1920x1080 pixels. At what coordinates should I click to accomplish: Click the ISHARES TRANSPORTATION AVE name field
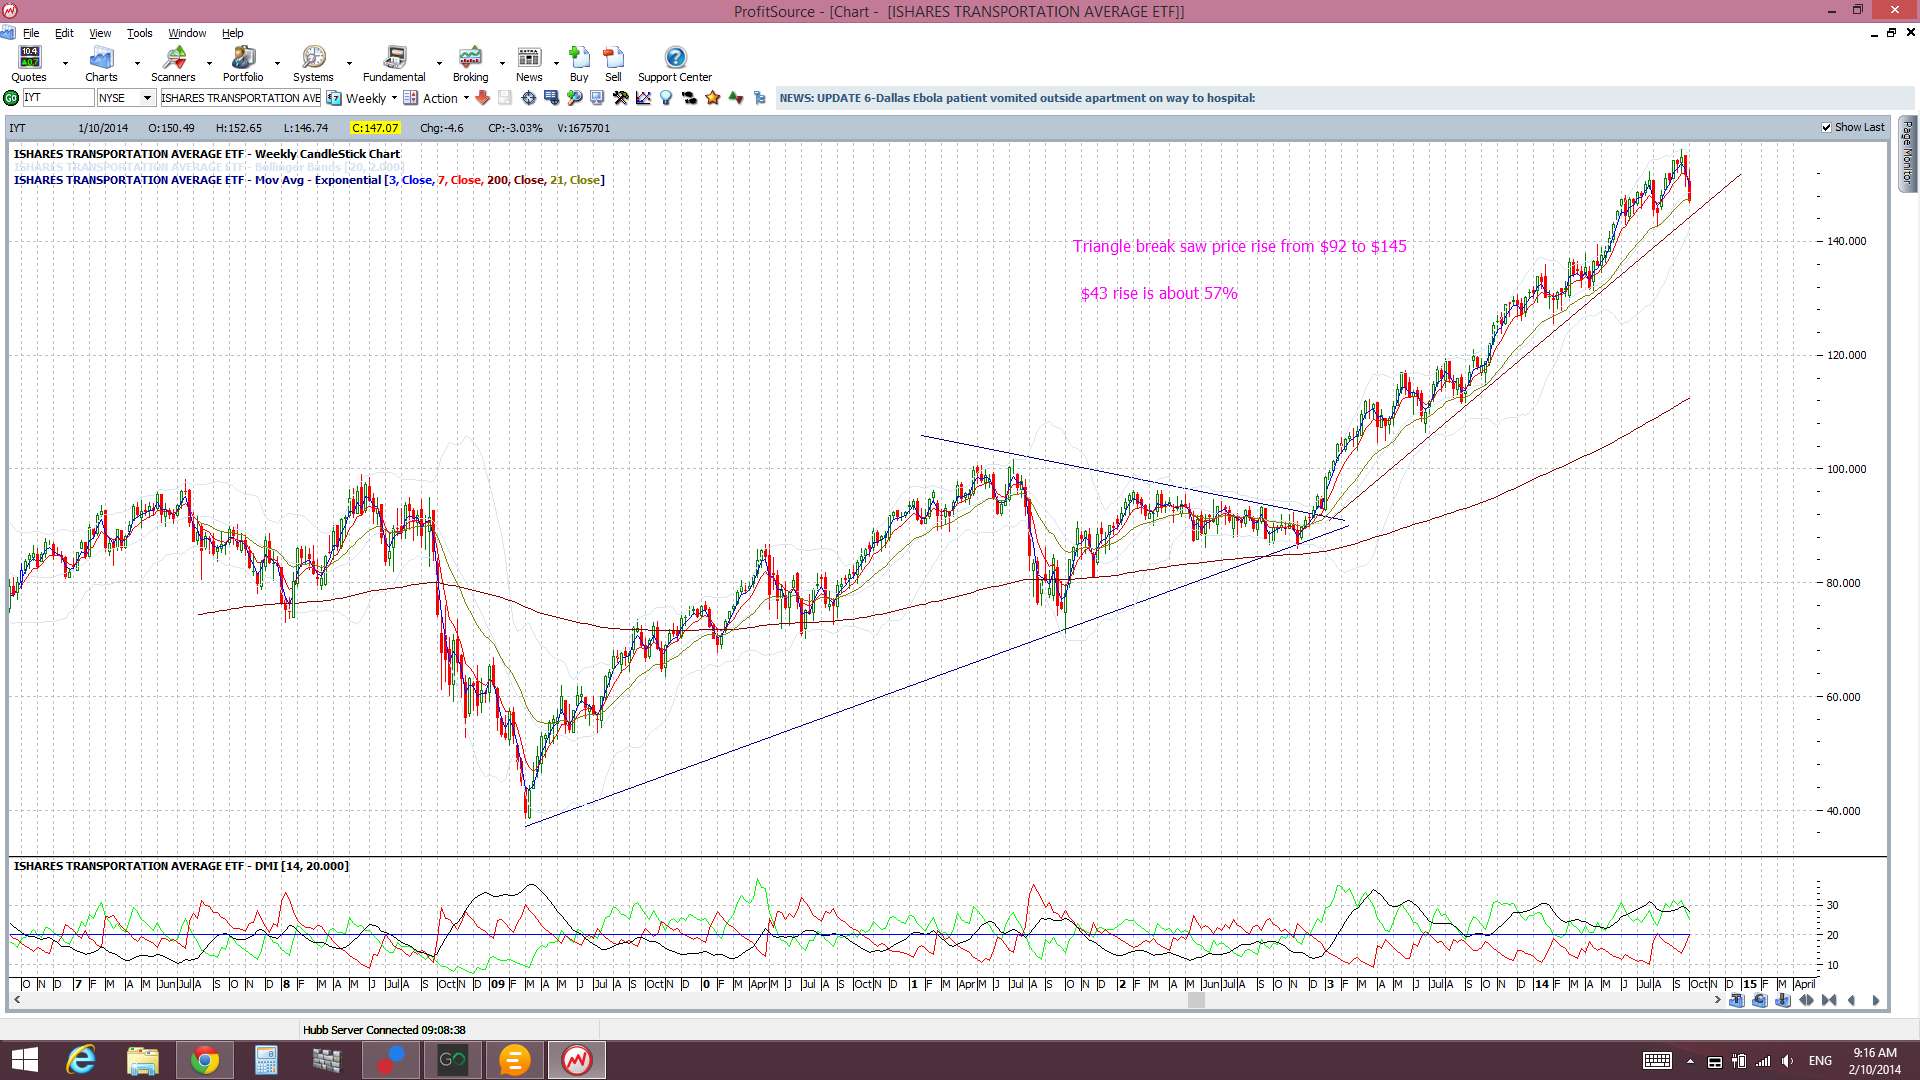tap(240, 98)
